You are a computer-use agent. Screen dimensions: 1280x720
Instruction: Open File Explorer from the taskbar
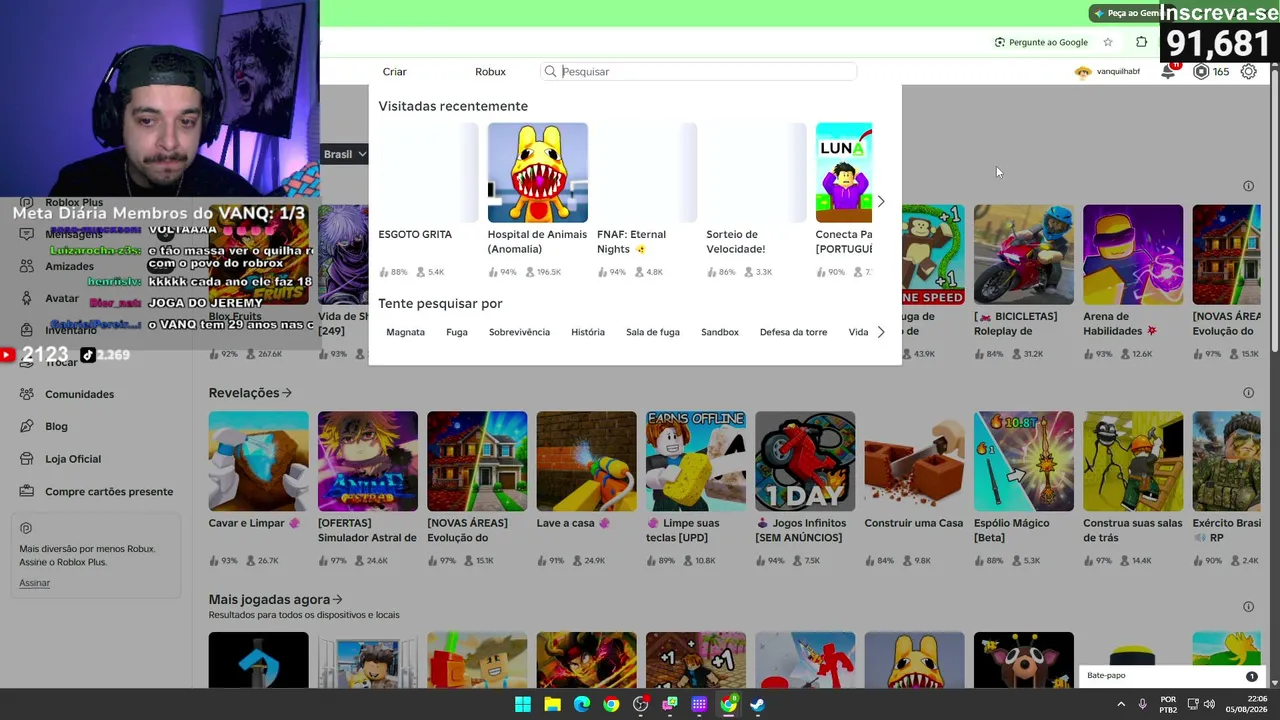tap(552, 704)
